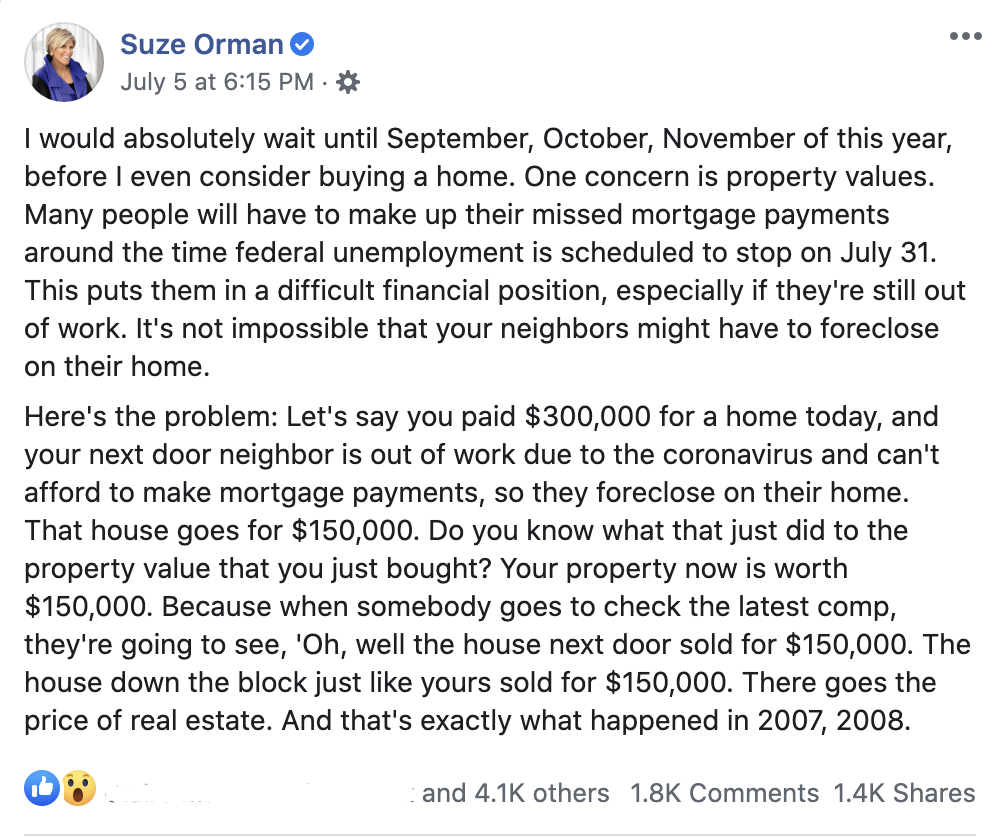Image resolution: width=998 pixels, height=838 pixels.
Task: Open Suze Orman's profile picture
Action: coord(63,61)
